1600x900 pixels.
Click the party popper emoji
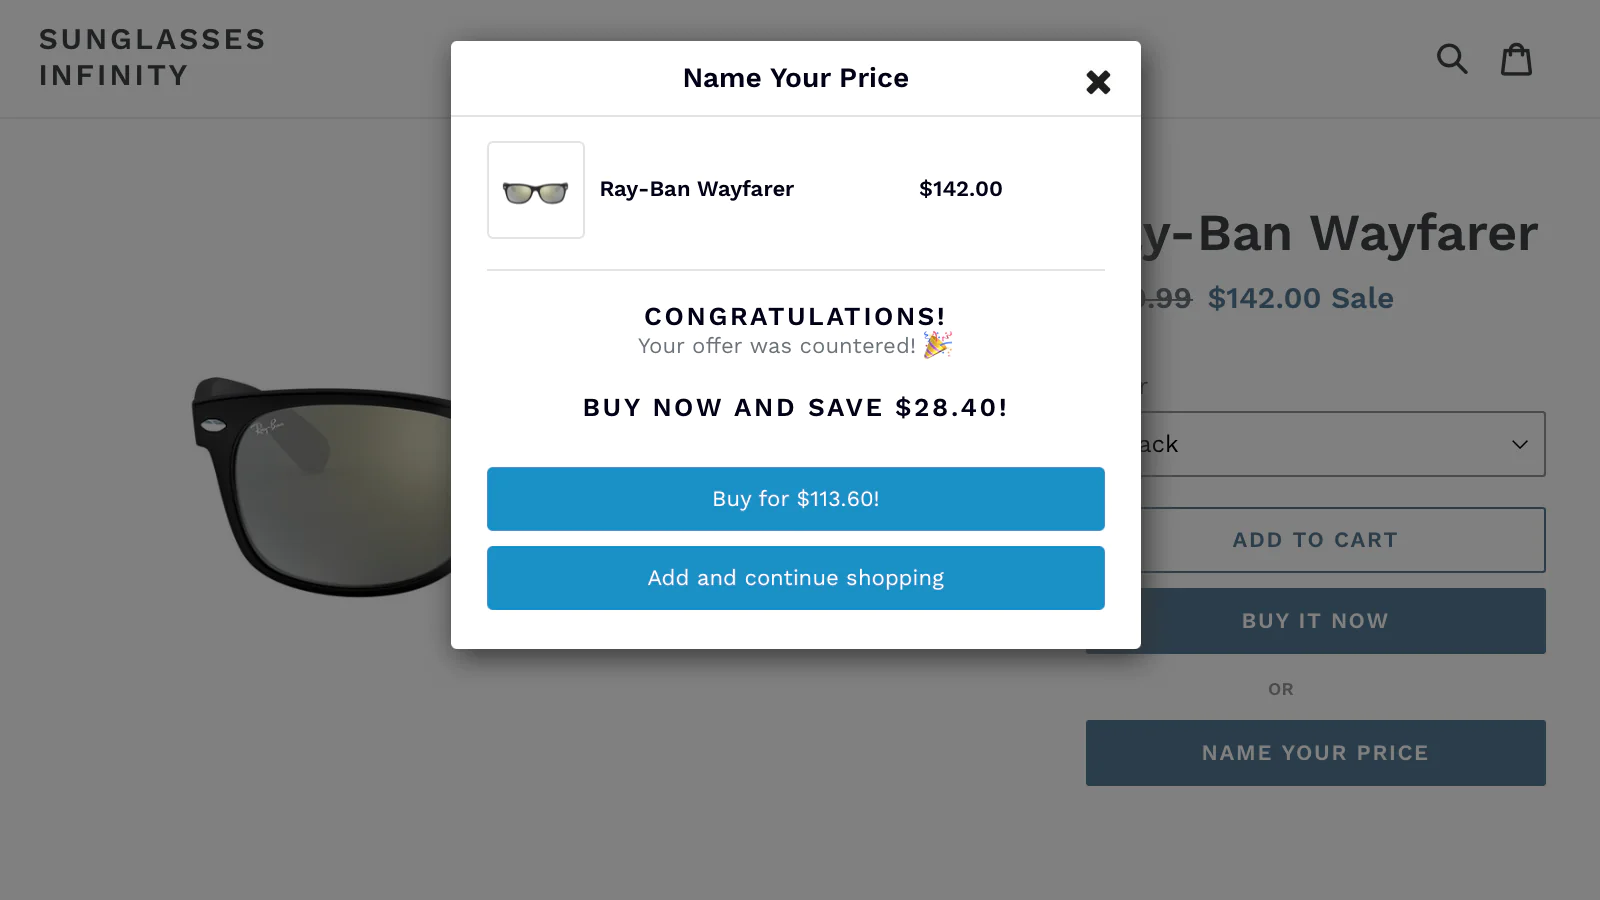pyautogui.click(x=937, y=345)
